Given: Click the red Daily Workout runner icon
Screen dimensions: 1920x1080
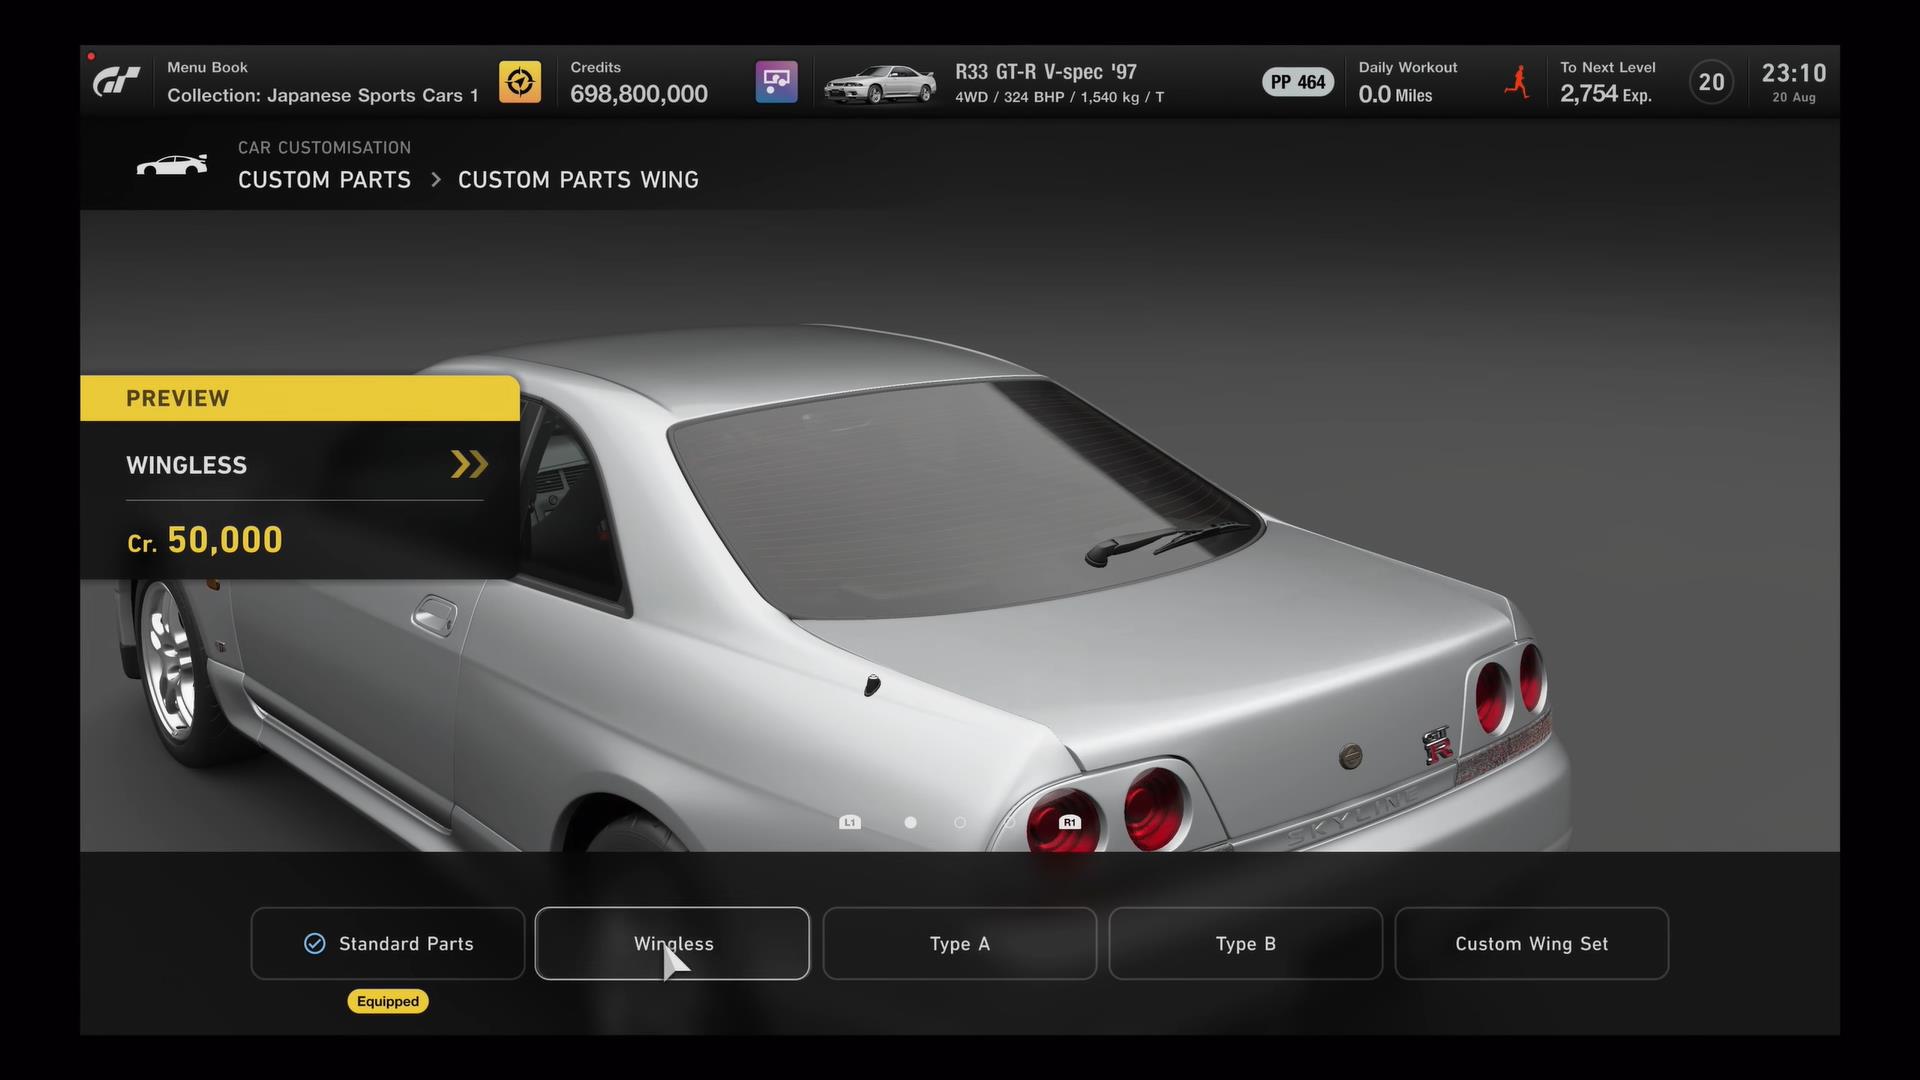Looking at the screenshot, I should pyautogui.click(x=1517, y=82).
